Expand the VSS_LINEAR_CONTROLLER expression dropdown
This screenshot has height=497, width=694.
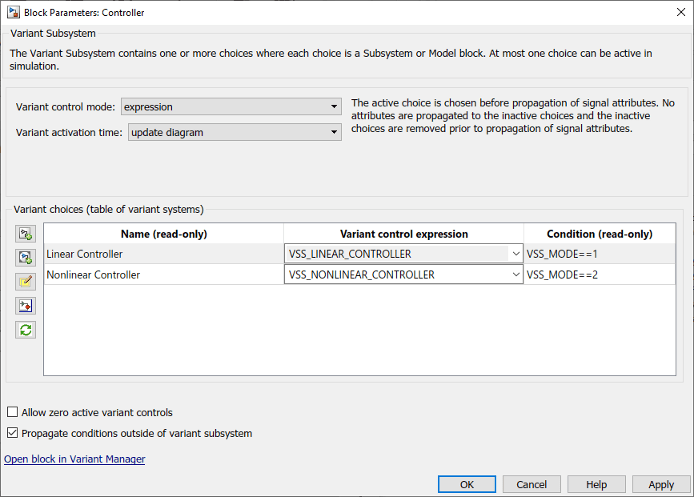(515, 254)
